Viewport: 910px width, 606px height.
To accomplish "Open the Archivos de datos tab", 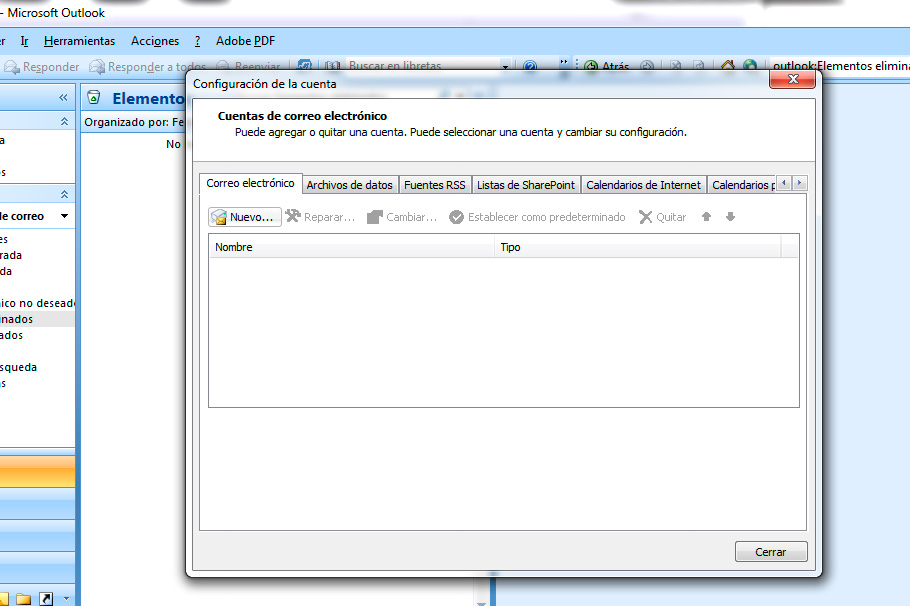I will click(349, 185).
